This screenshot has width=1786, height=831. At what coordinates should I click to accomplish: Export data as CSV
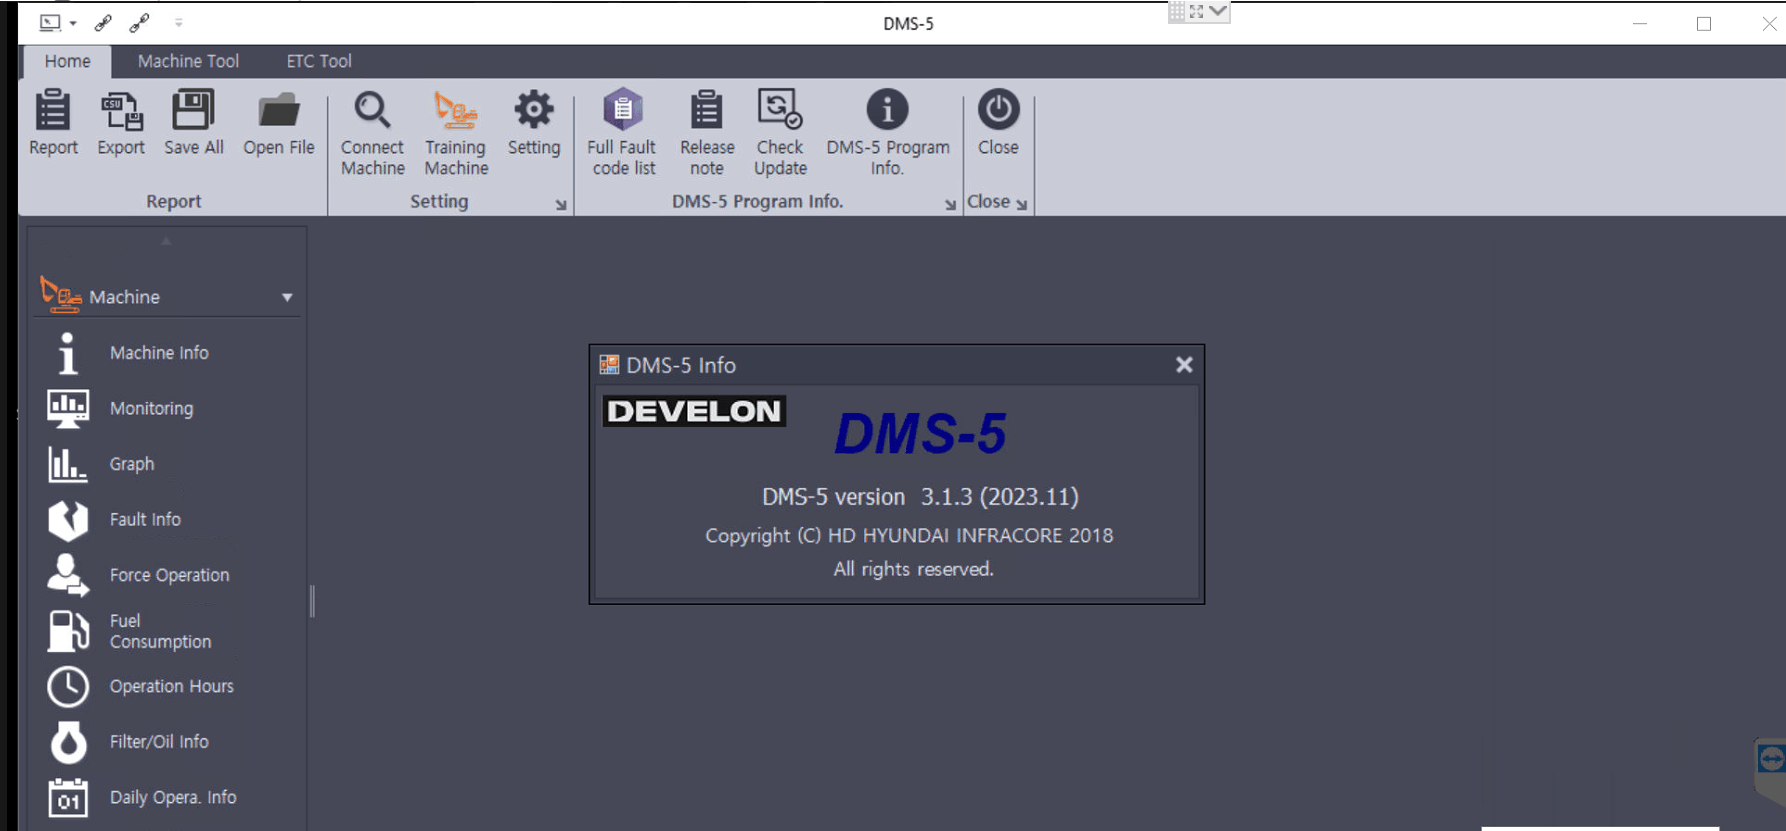[121, 111]
